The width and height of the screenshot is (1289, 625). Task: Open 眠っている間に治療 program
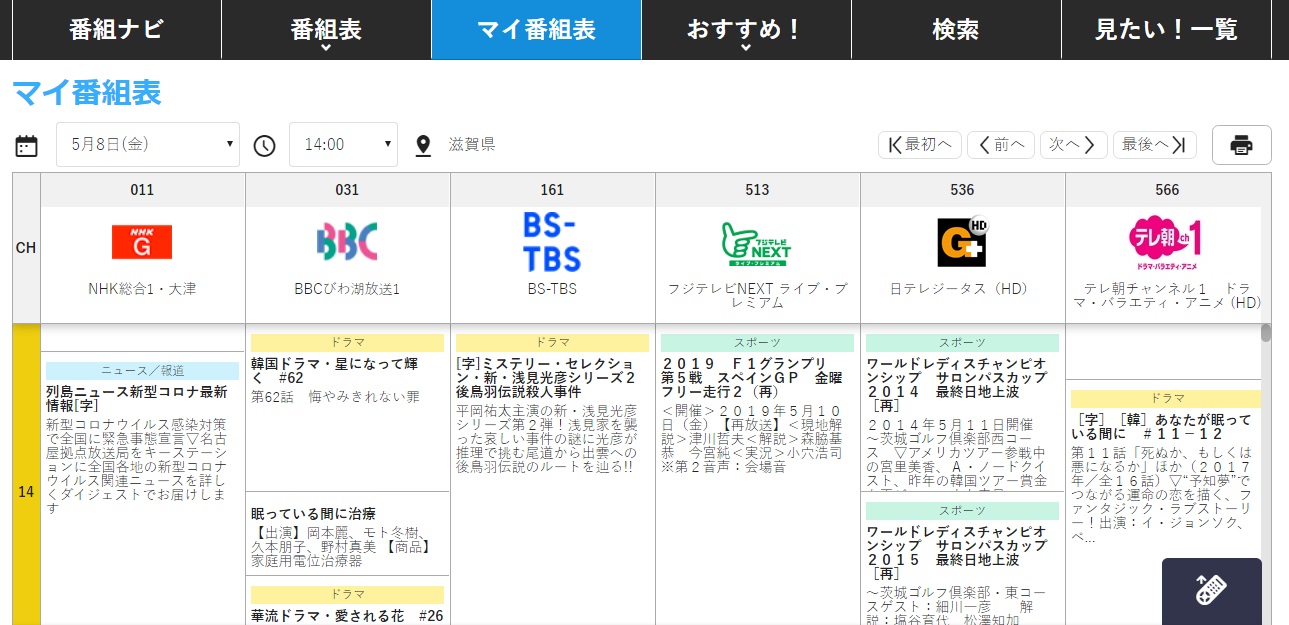click(x=313, y=513)
